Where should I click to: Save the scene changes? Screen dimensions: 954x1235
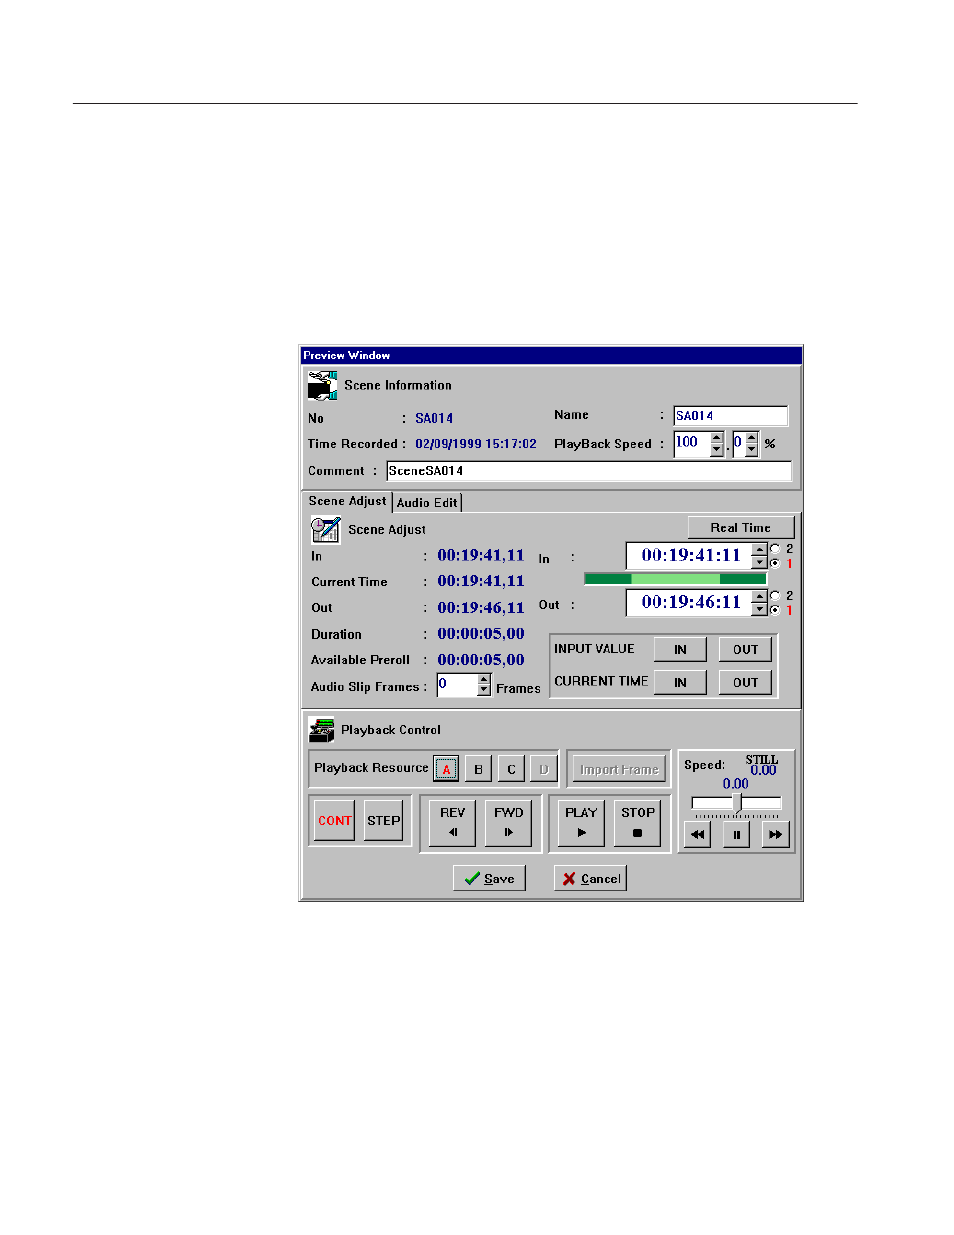[489, 879]
